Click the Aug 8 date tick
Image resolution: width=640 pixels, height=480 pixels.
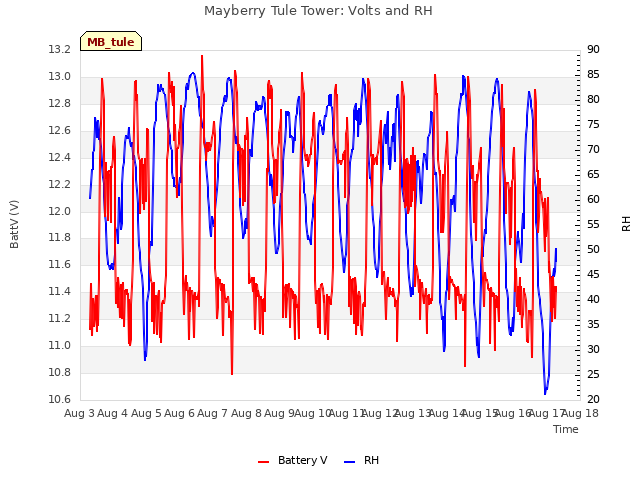point(246,413)
